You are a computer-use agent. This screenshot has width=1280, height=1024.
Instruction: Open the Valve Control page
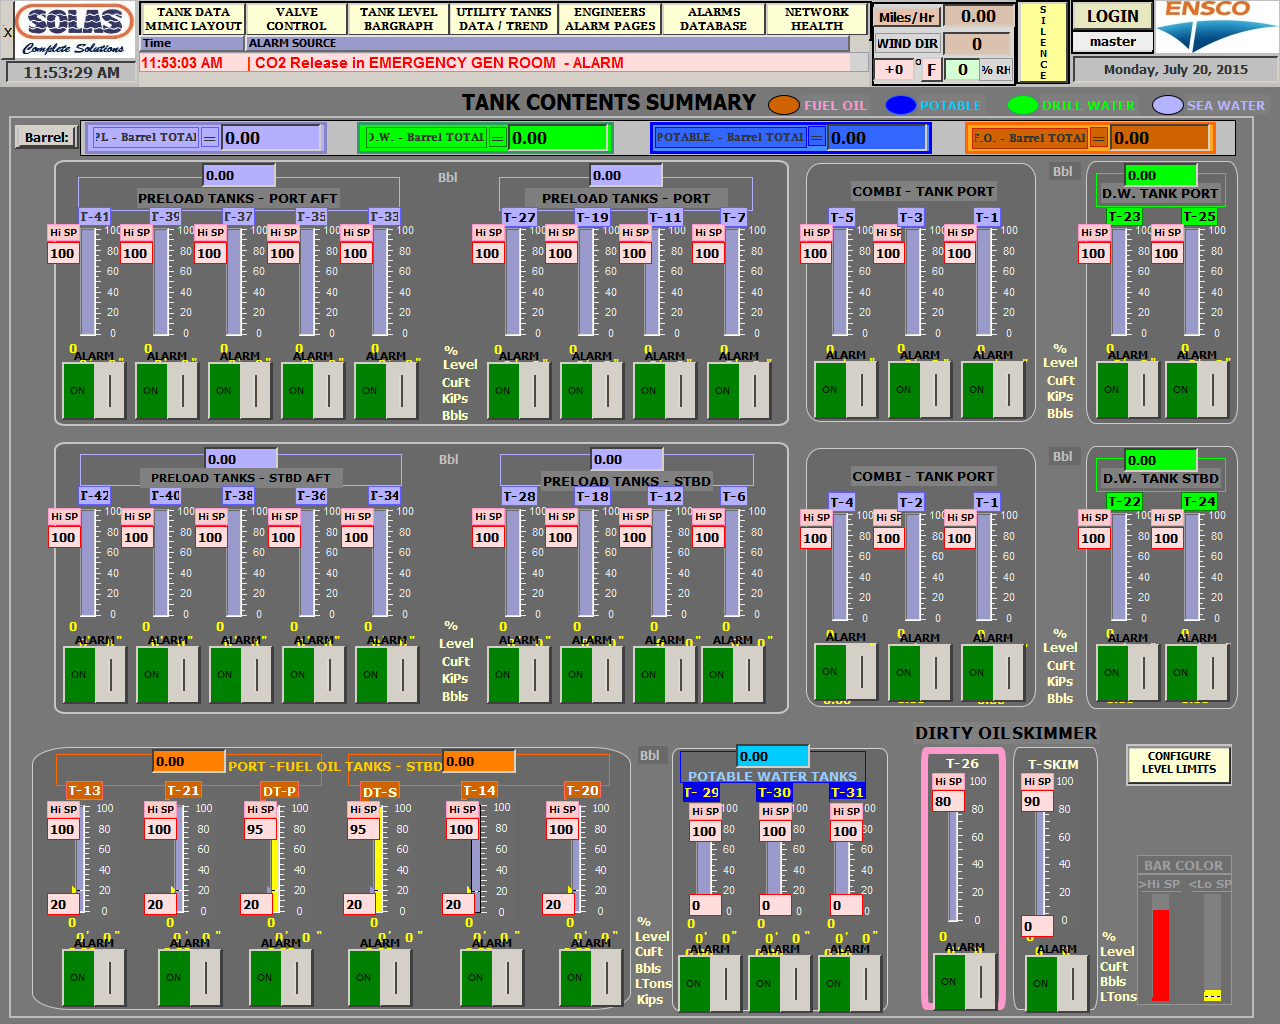(296, 19)
